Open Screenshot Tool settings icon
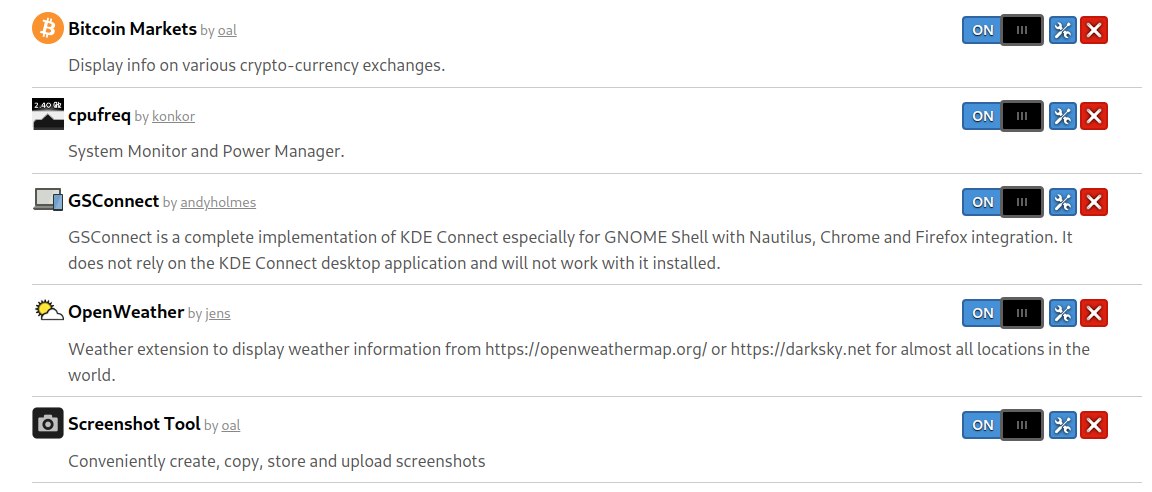Image resolution: width=1152 pixels, height=492 pixels. (1062, 425)
